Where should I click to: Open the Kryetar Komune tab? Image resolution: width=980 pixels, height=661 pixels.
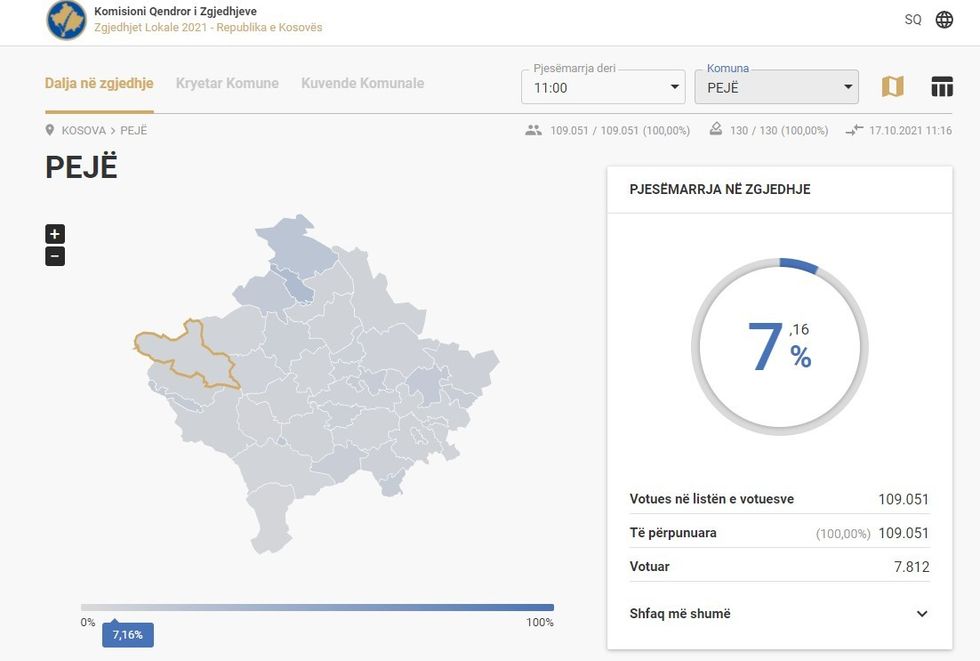click(227, 83)
